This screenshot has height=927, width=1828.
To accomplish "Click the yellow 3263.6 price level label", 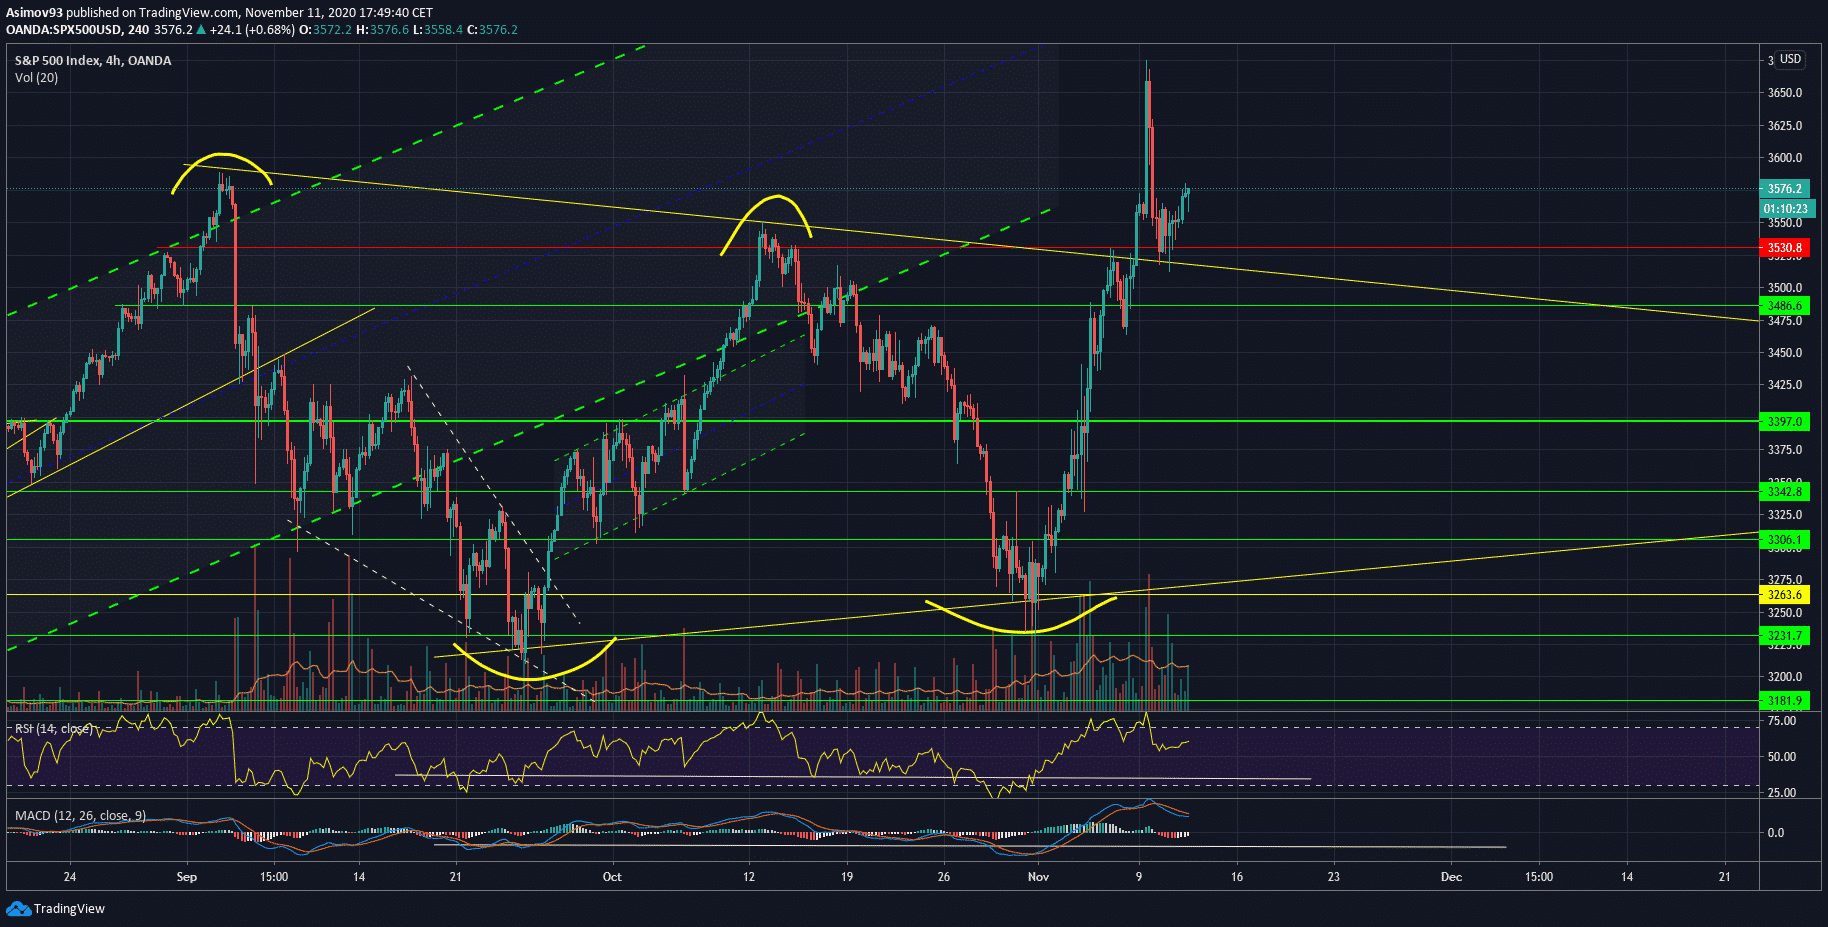I will pyautogui.click(x=1784, y=595).
